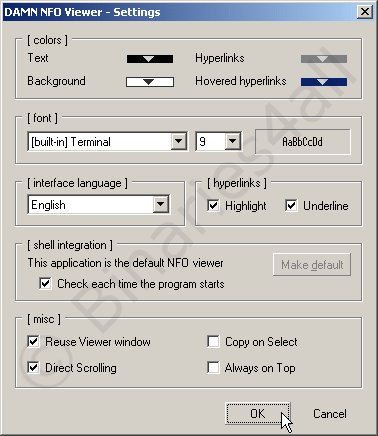The height and width of the screenshot is (436, 378).
Task: Click the '[ shell integration ]' group heading
Action: 70,245
